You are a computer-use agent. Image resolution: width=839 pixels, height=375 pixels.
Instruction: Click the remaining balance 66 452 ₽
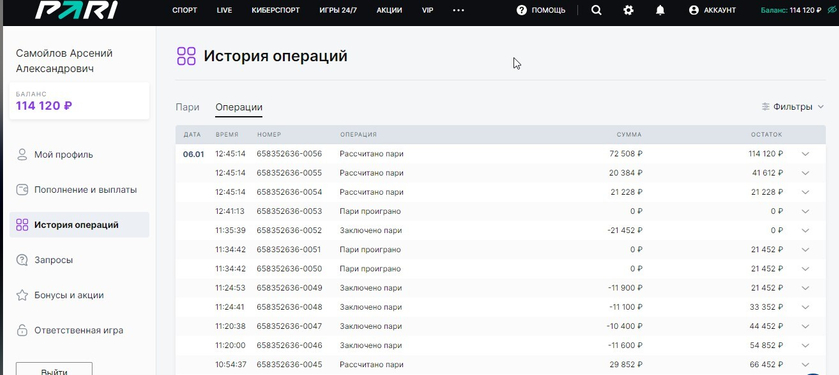[x=766, y=365]
